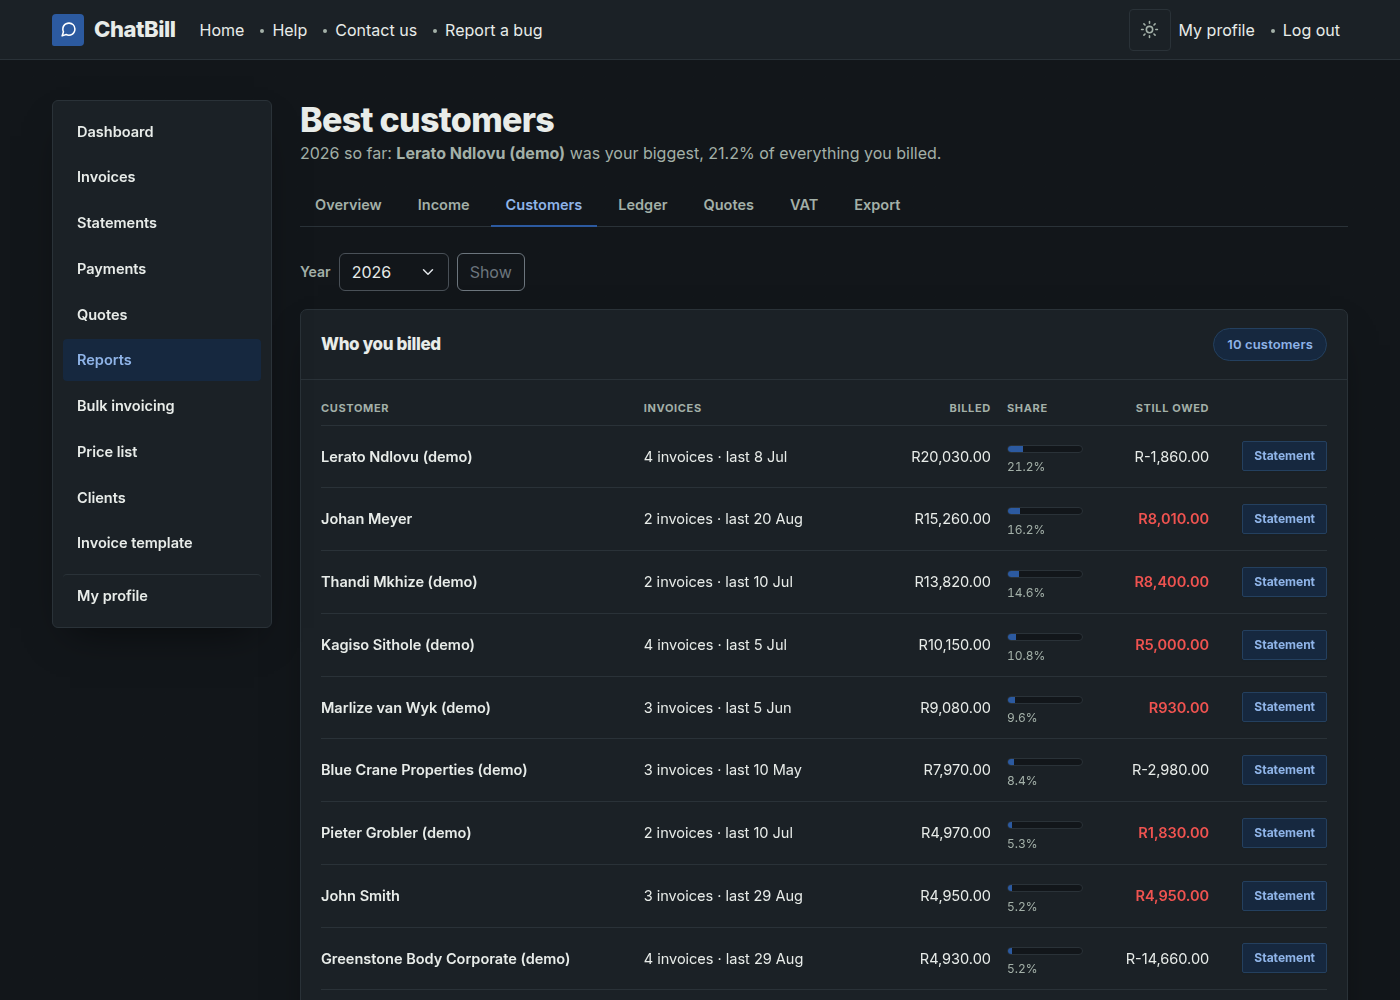
Task: Open Invoice template in the sidebar
Action: (162, 543)
